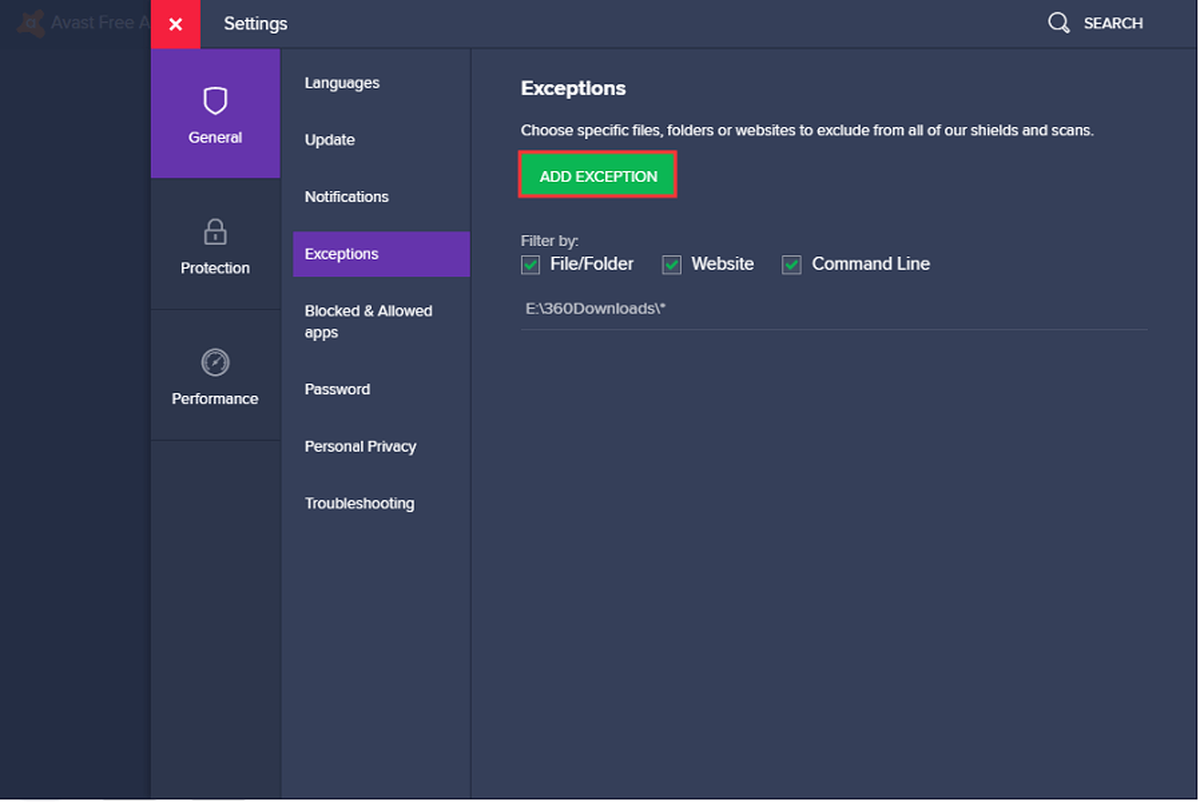Open the Password settings

[337, 389]
